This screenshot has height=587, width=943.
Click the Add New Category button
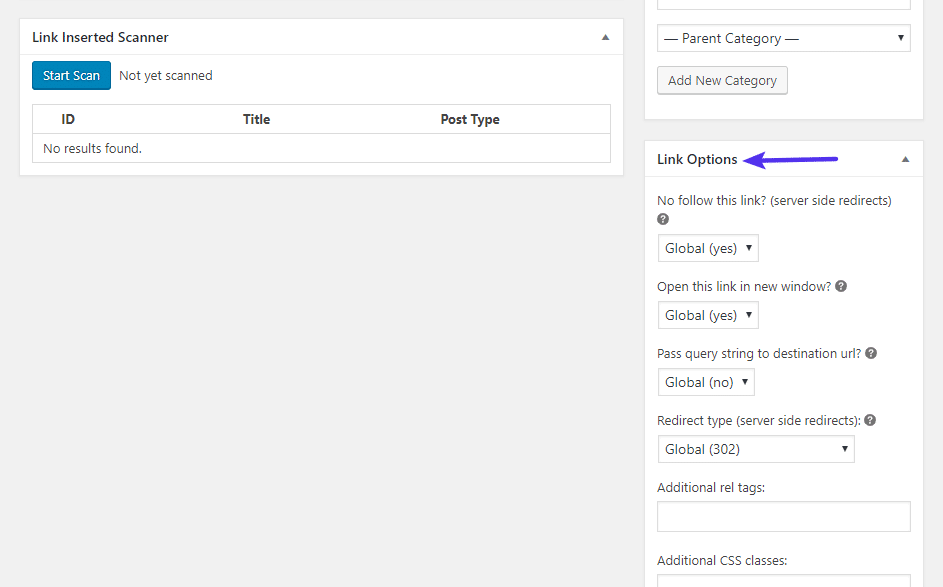722,80
